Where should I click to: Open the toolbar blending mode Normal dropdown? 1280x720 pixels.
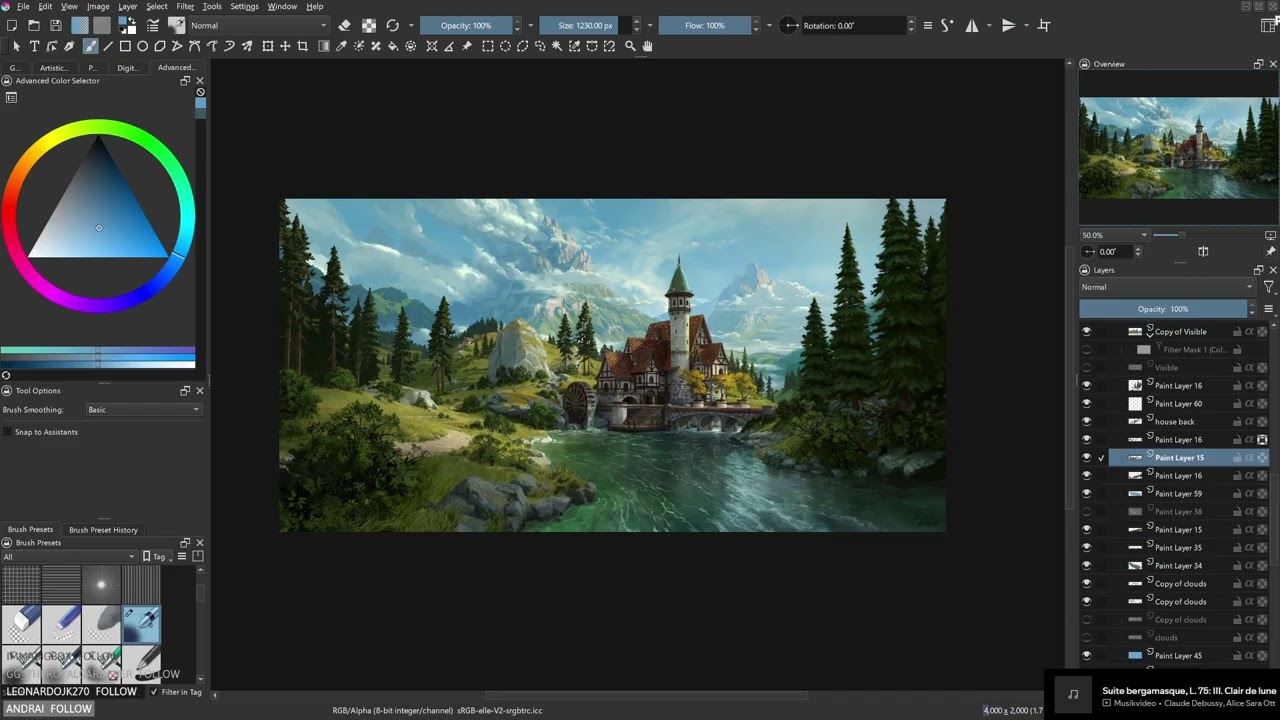(x=257, y=25)
